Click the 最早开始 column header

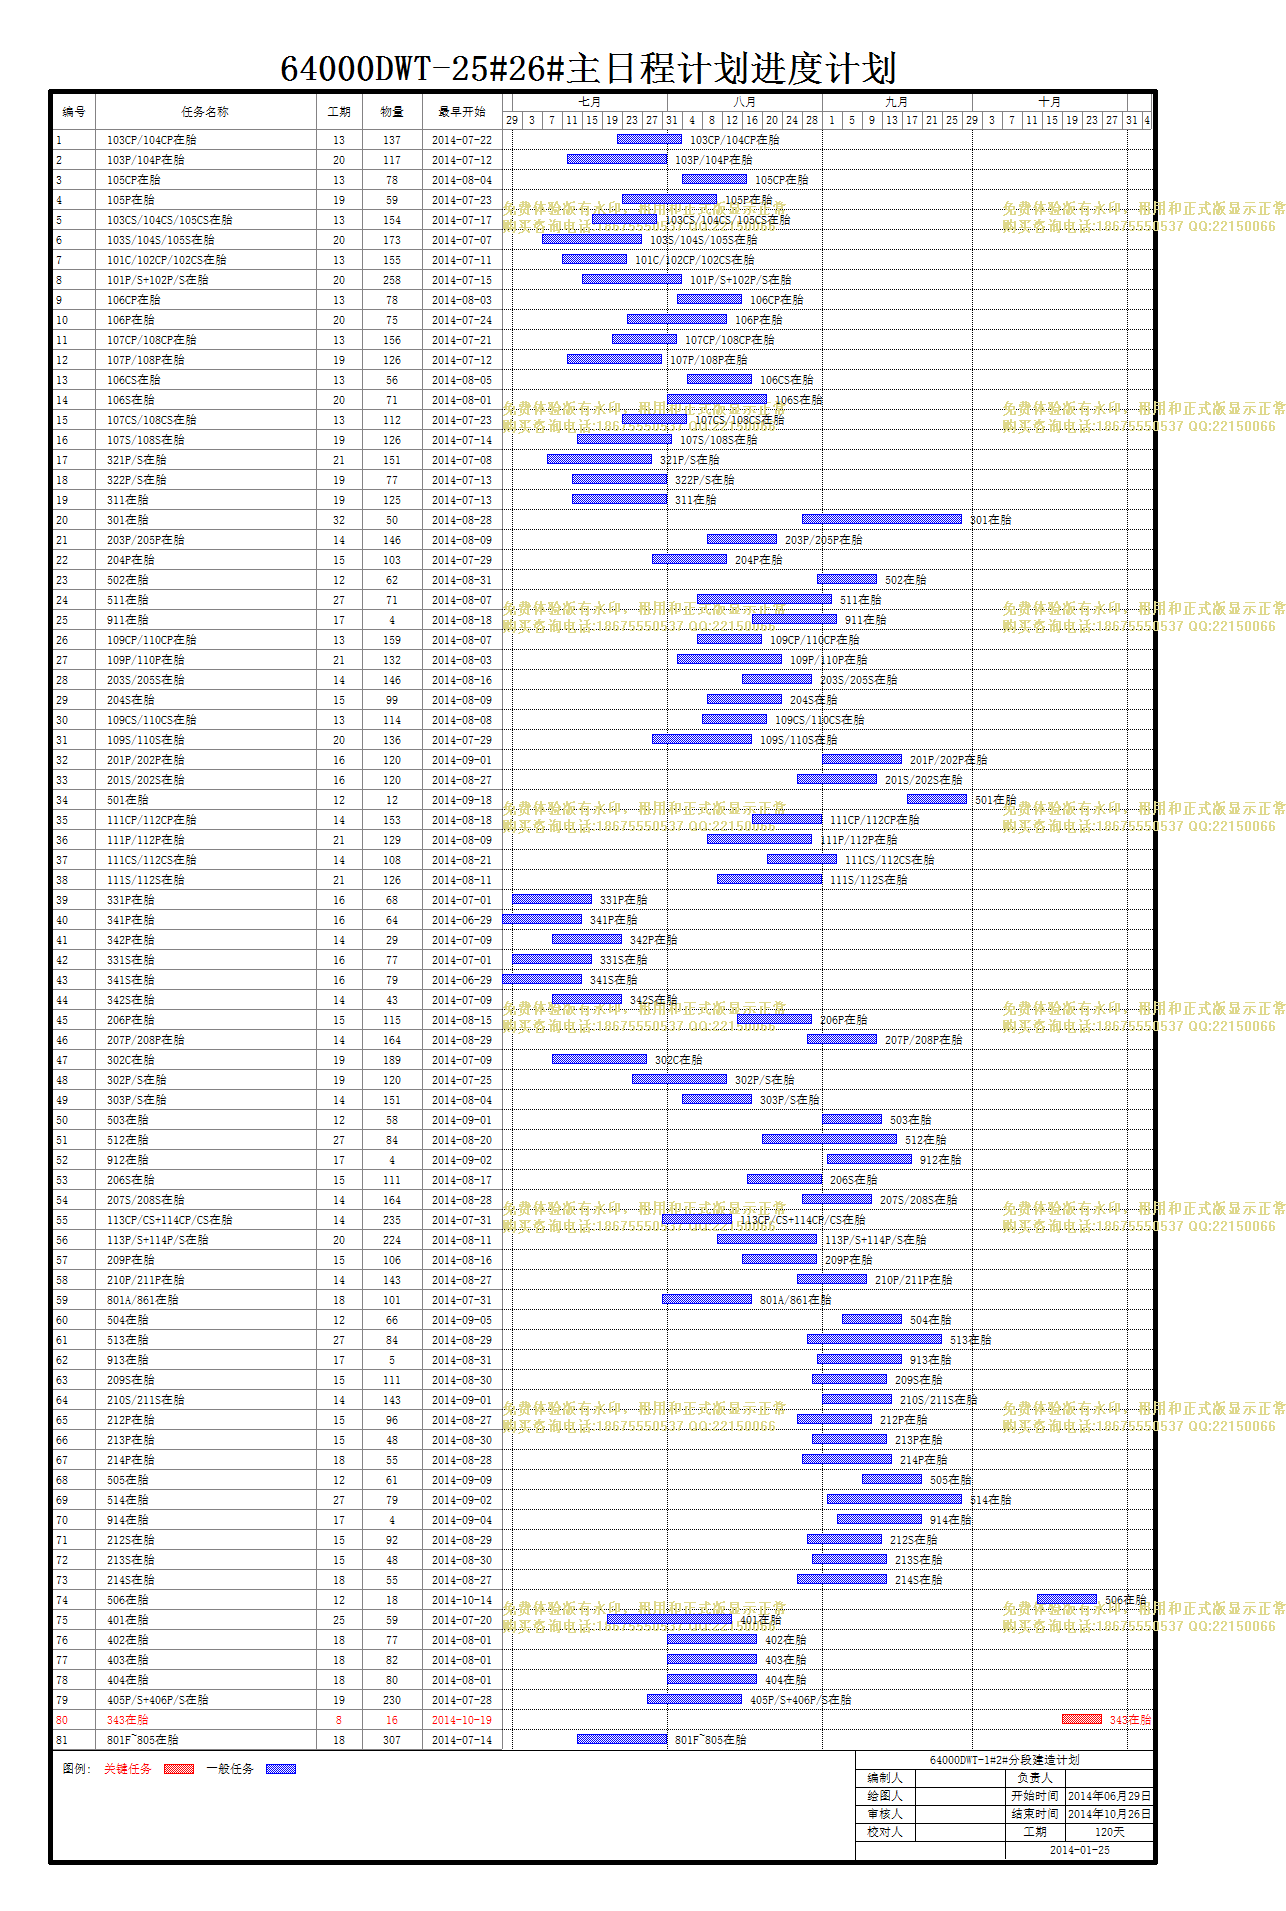pyautogui.click(x=462, y=112)
